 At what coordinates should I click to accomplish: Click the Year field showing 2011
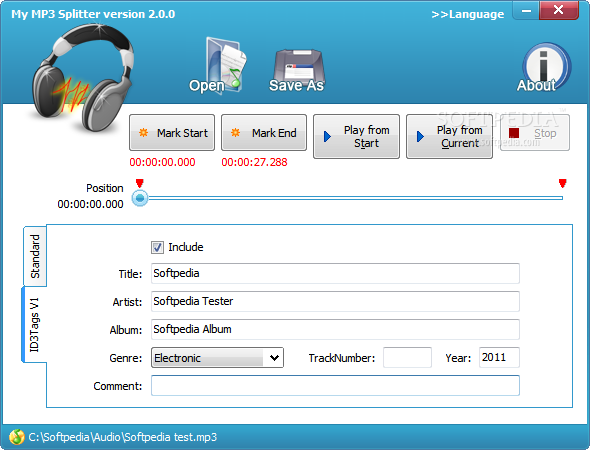point(499,357)
